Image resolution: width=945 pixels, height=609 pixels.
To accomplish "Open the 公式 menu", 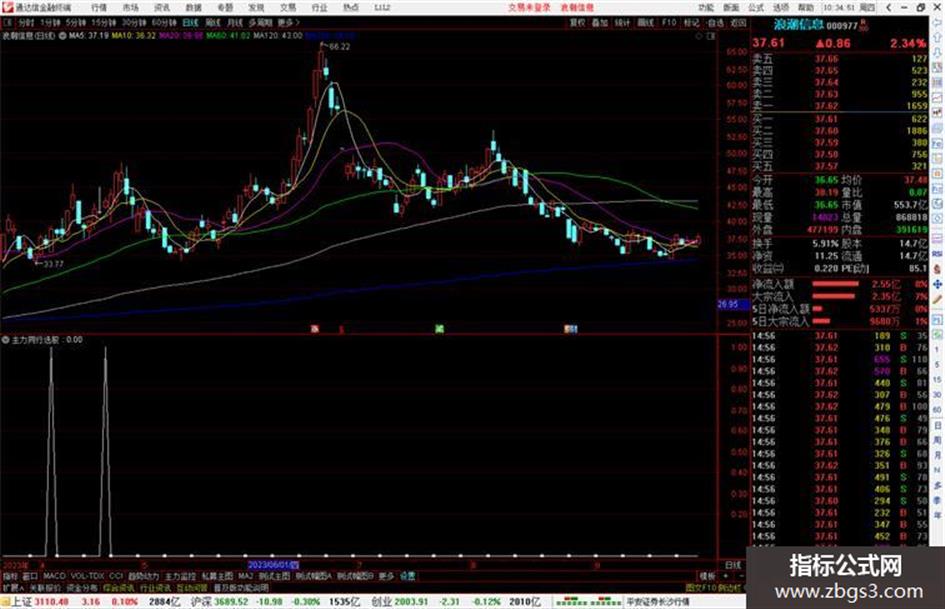I will coord(756,7).
